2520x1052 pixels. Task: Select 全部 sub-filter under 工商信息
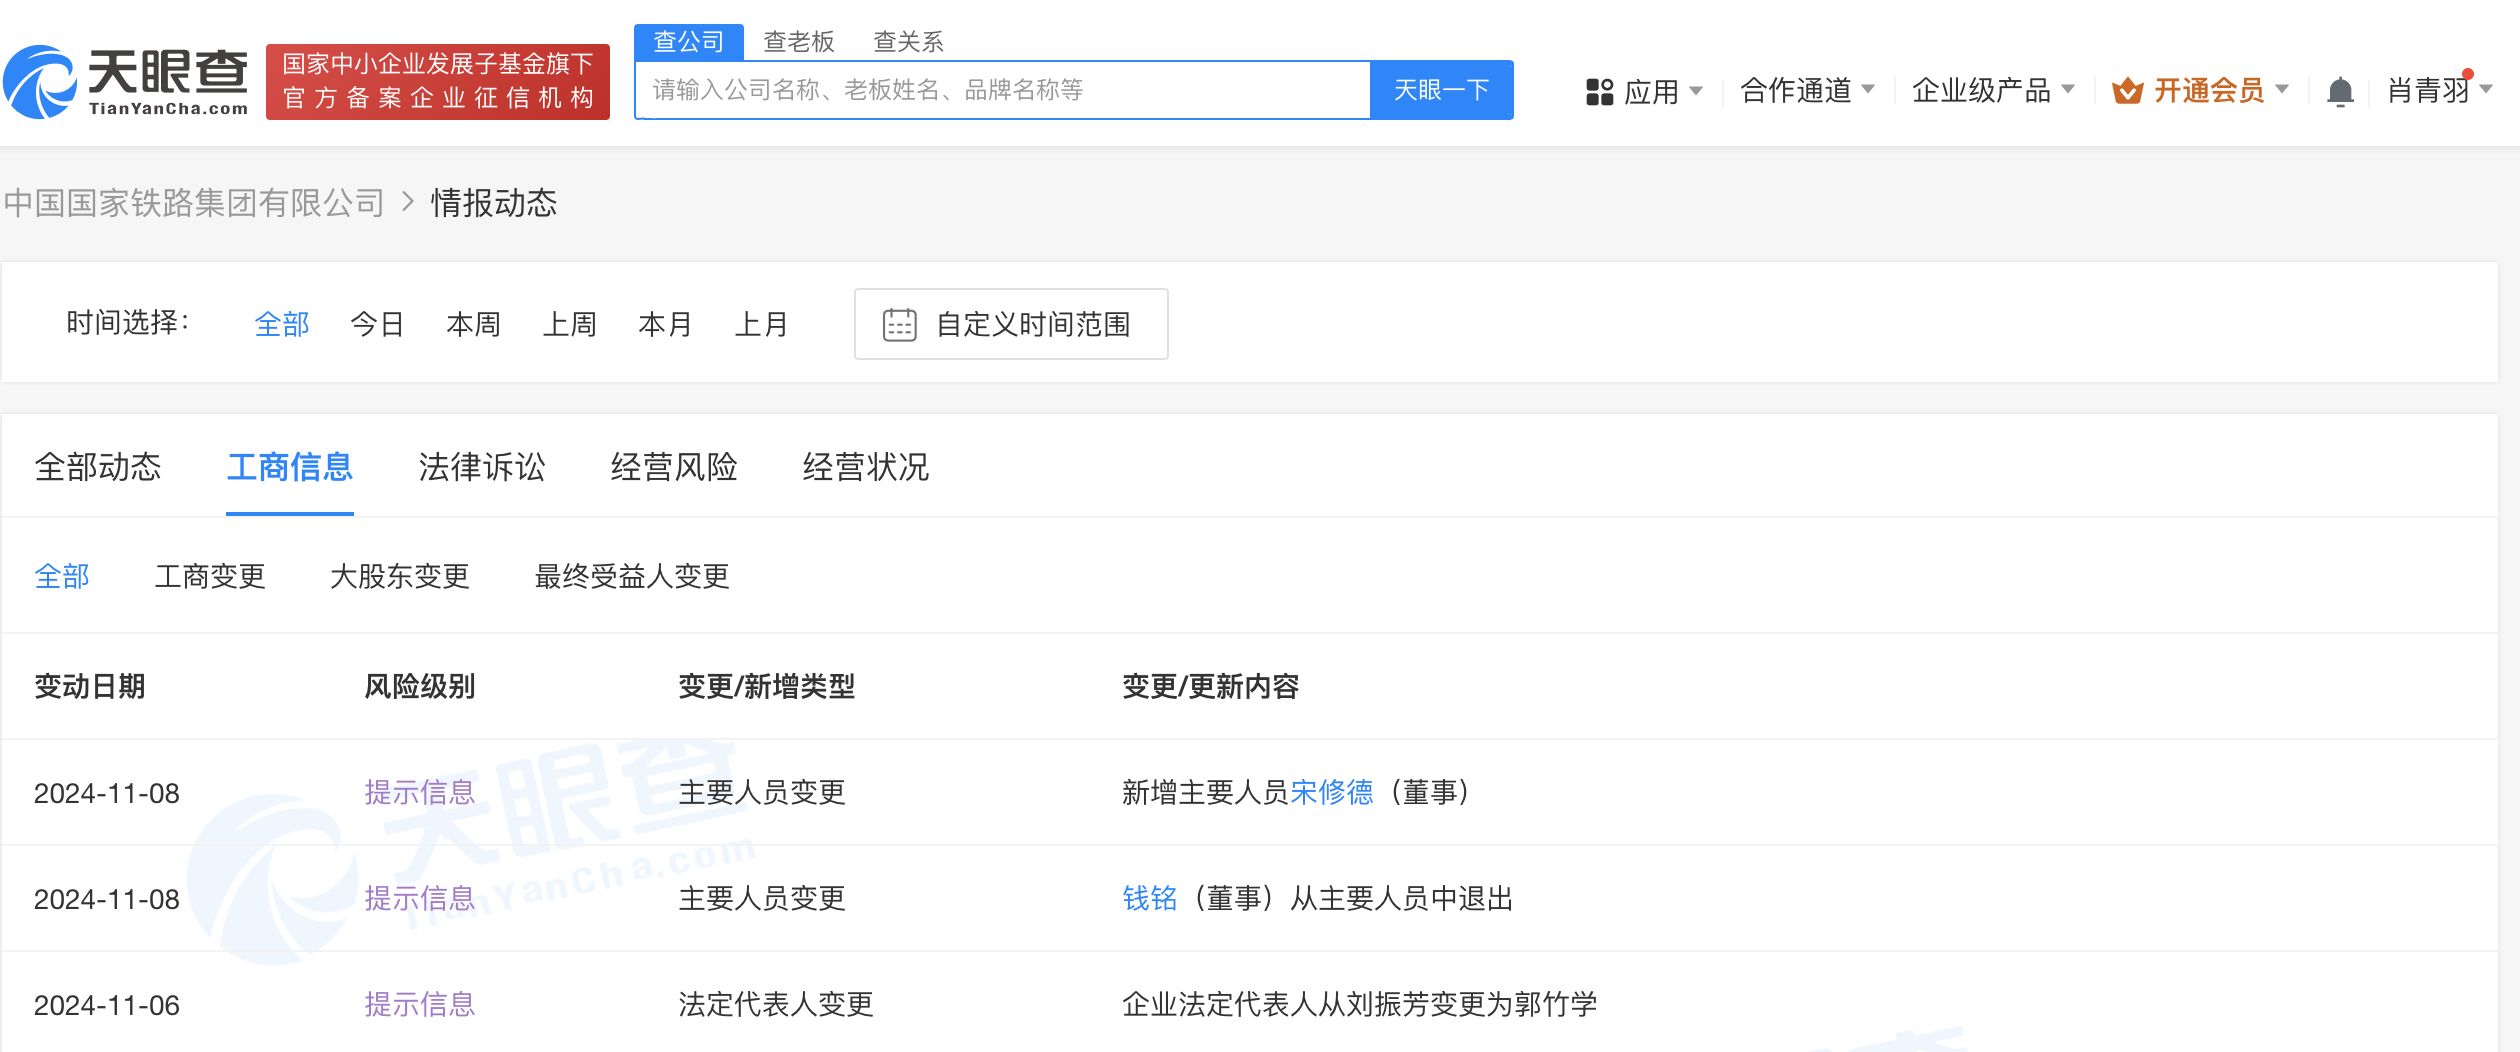point(62,576)
